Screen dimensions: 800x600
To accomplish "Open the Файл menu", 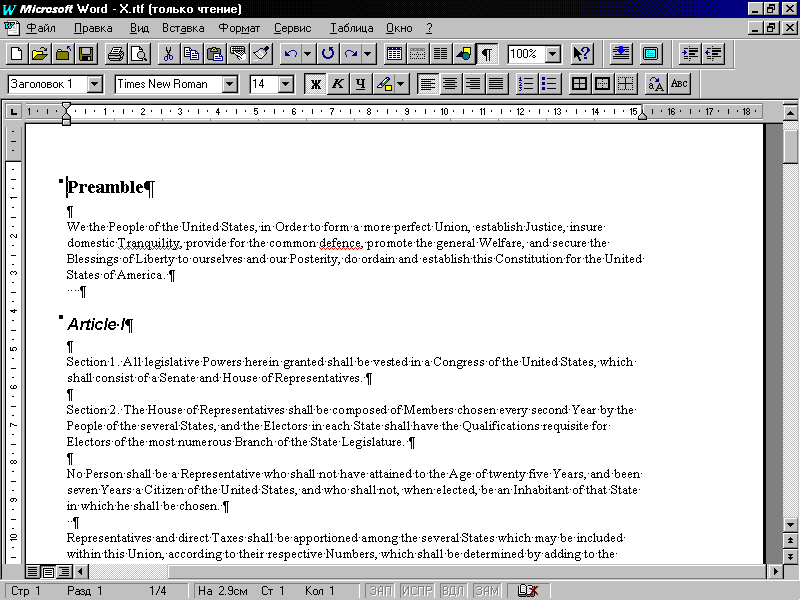I will [41, 28].
